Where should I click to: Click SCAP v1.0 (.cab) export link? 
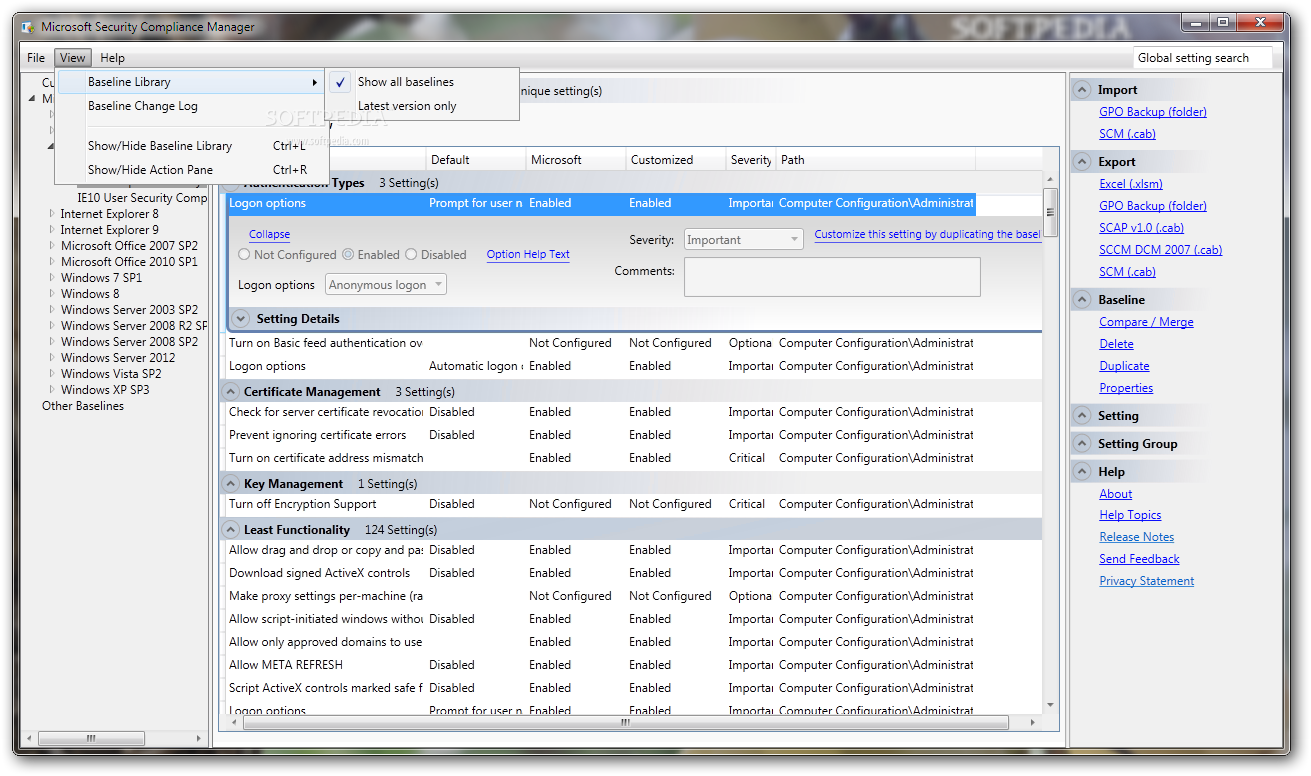(1141, 228)
